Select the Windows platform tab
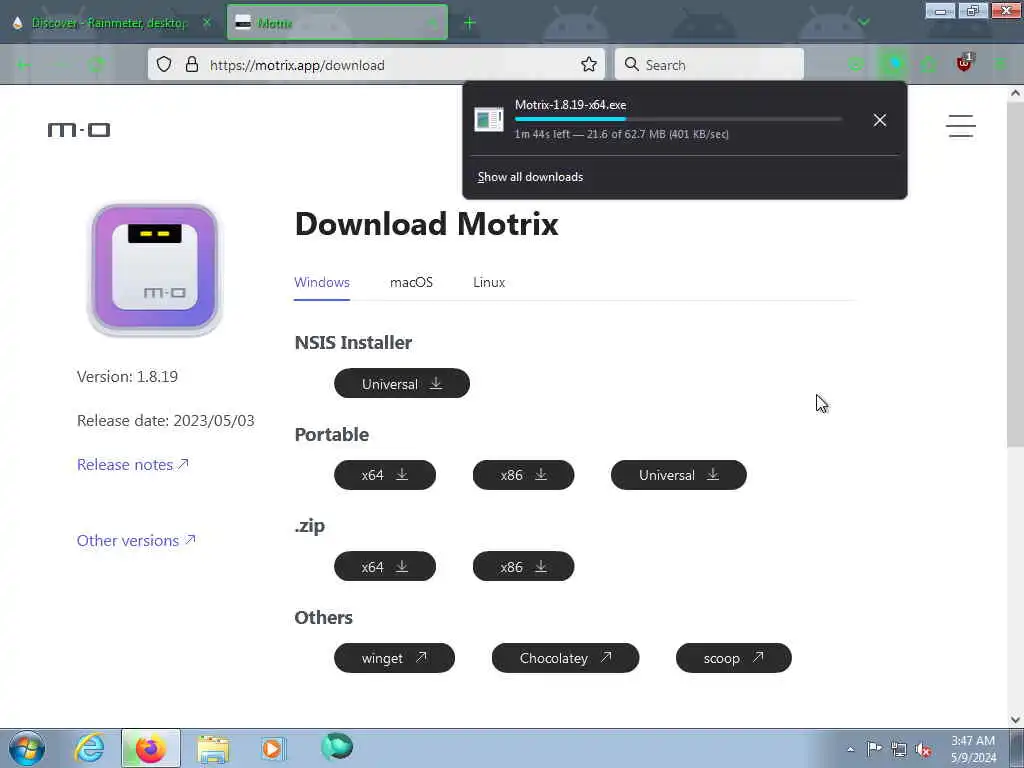The width and height of the screenshot is (1024, 768). (x=322, y=282)
